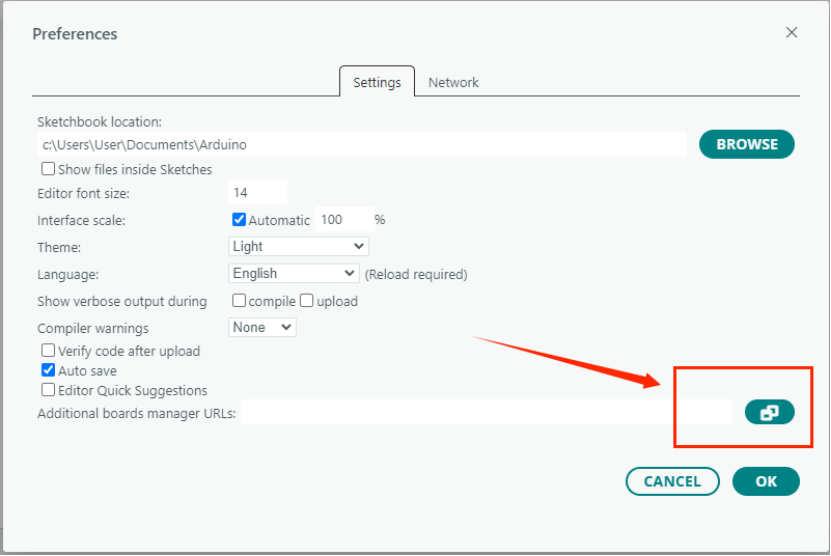Click the Additional boards manager URLs field
The height and width of the screenshot is (556, 831).
(486, 412)
